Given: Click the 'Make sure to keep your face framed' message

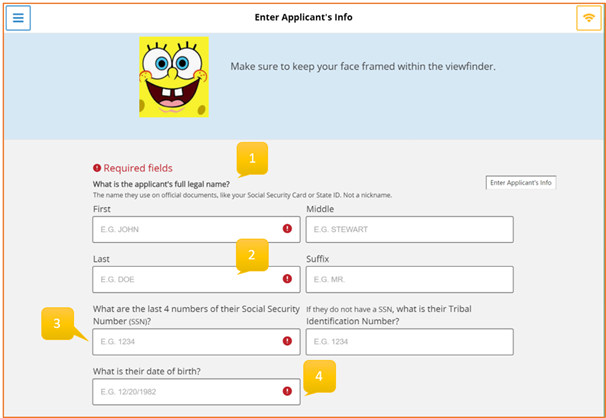Looking at the screenshot, I should 363,66.
